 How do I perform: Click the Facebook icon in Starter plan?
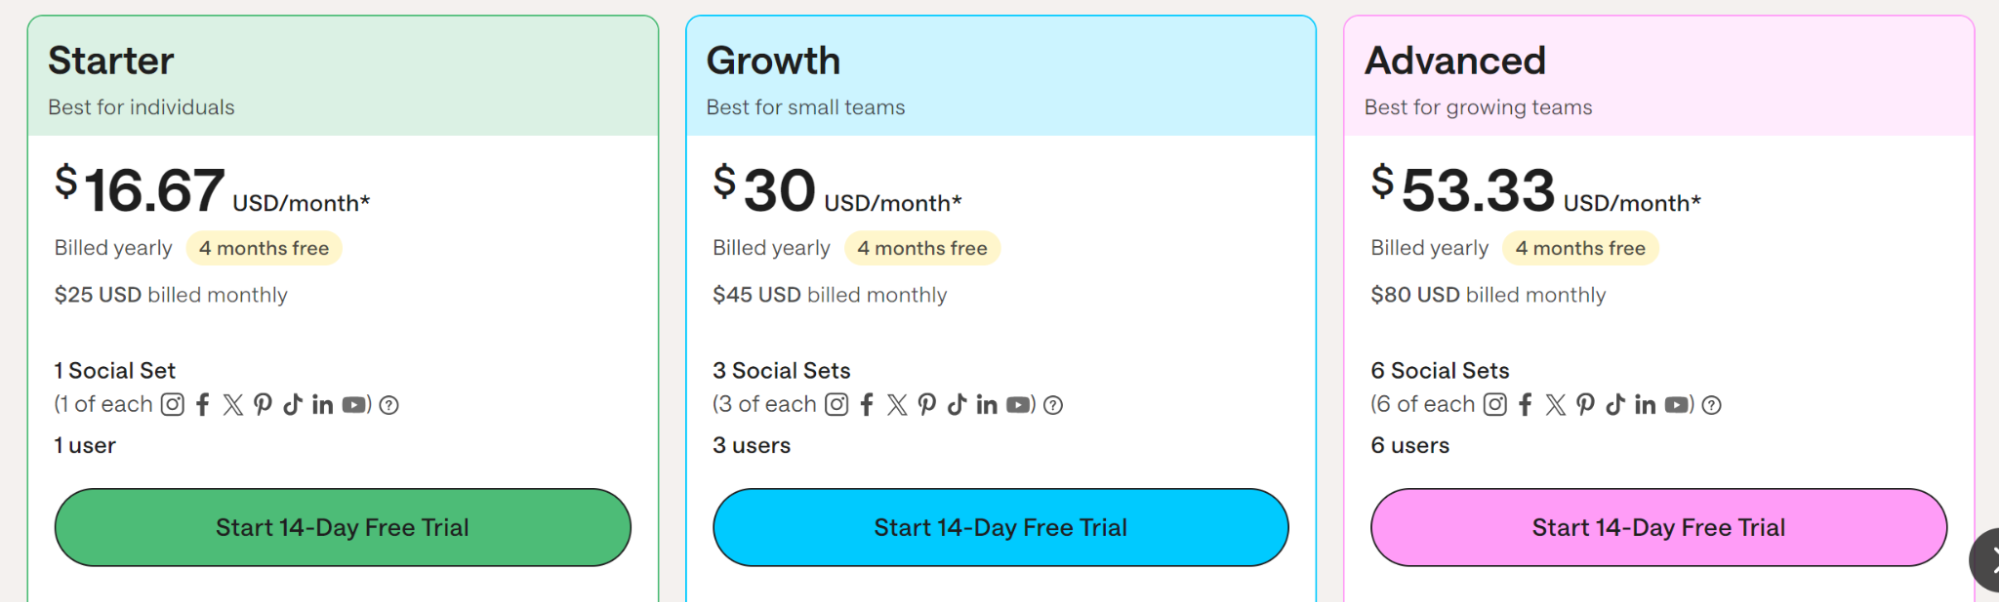(203, 404)
